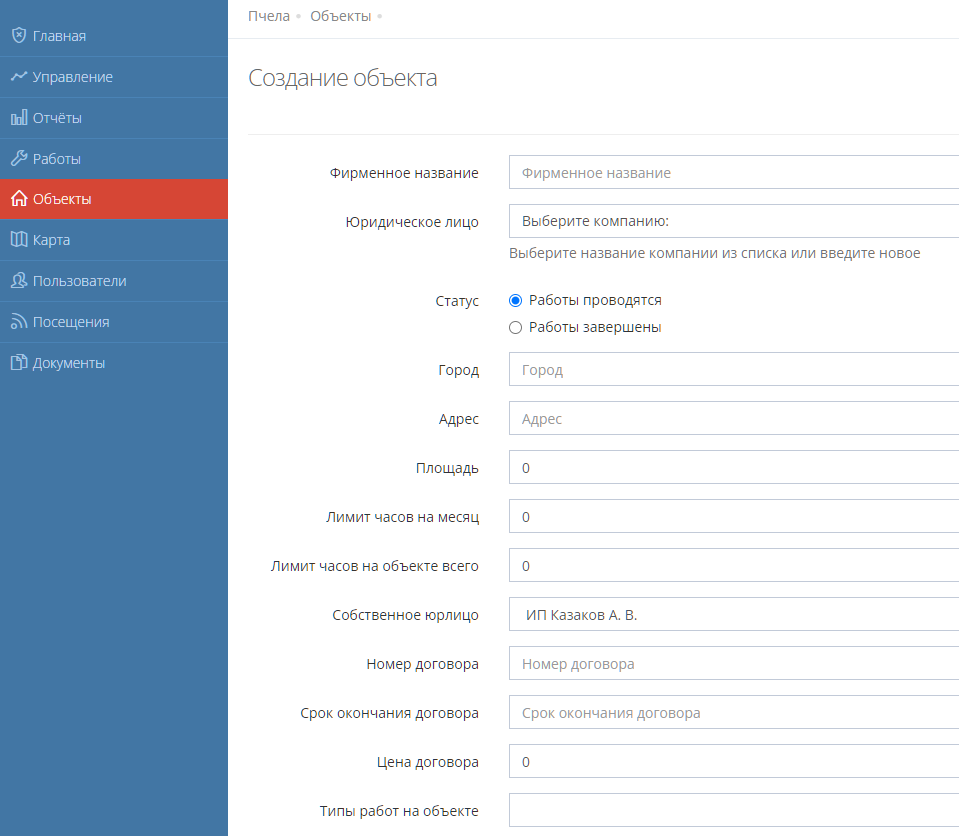Viewport: 959px width, 836px height.
Task: Click the documents icon in sidebar
Action: [18, 363]
